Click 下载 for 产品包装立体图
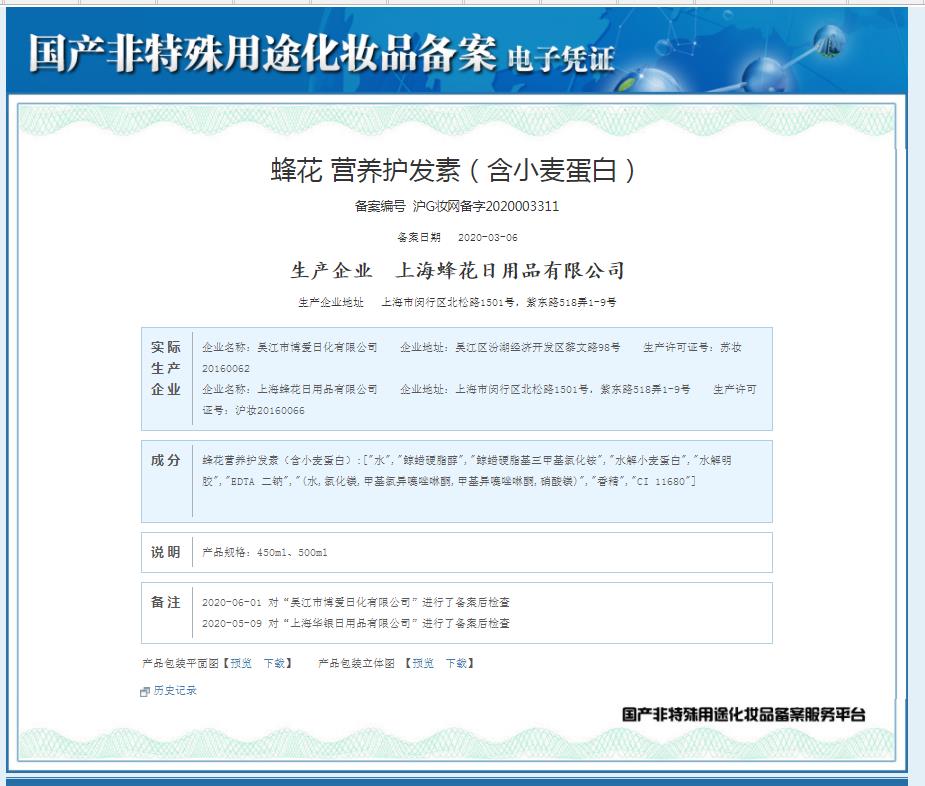 pyautogui.click(x=457, y=663)
